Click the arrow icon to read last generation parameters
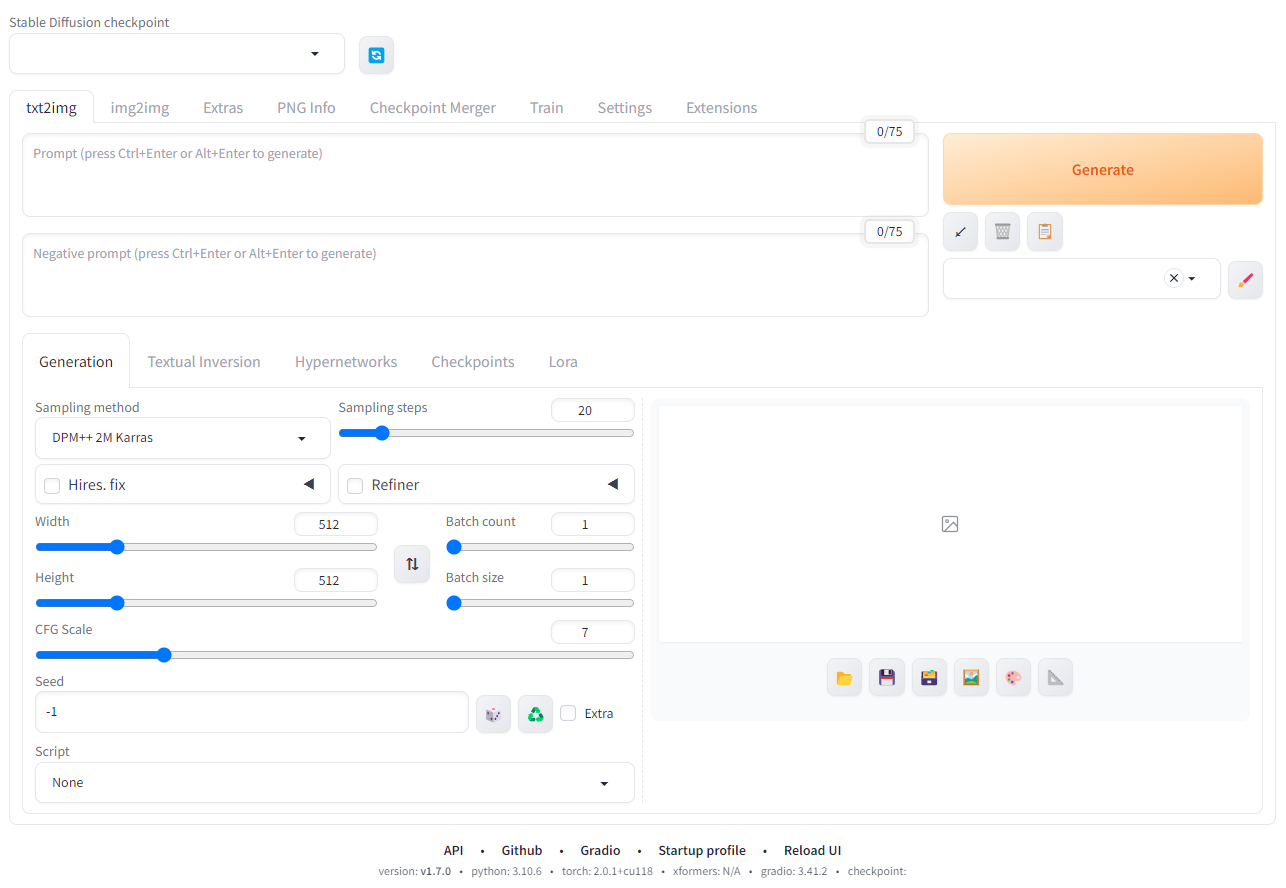Image resolution: width=1286 pixels, height=888 pixels. pyautogui.click(x=960, y=231)
